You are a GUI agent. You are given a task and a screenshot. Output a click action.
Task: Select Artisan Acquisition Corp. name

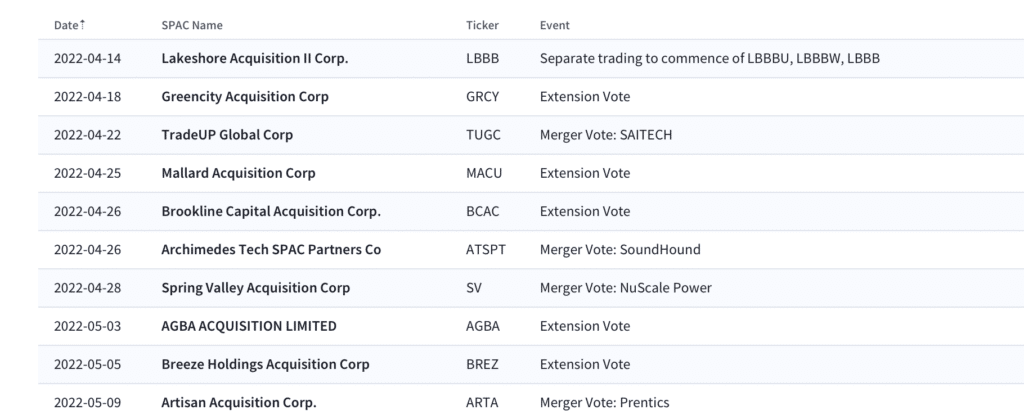point(239,403)
